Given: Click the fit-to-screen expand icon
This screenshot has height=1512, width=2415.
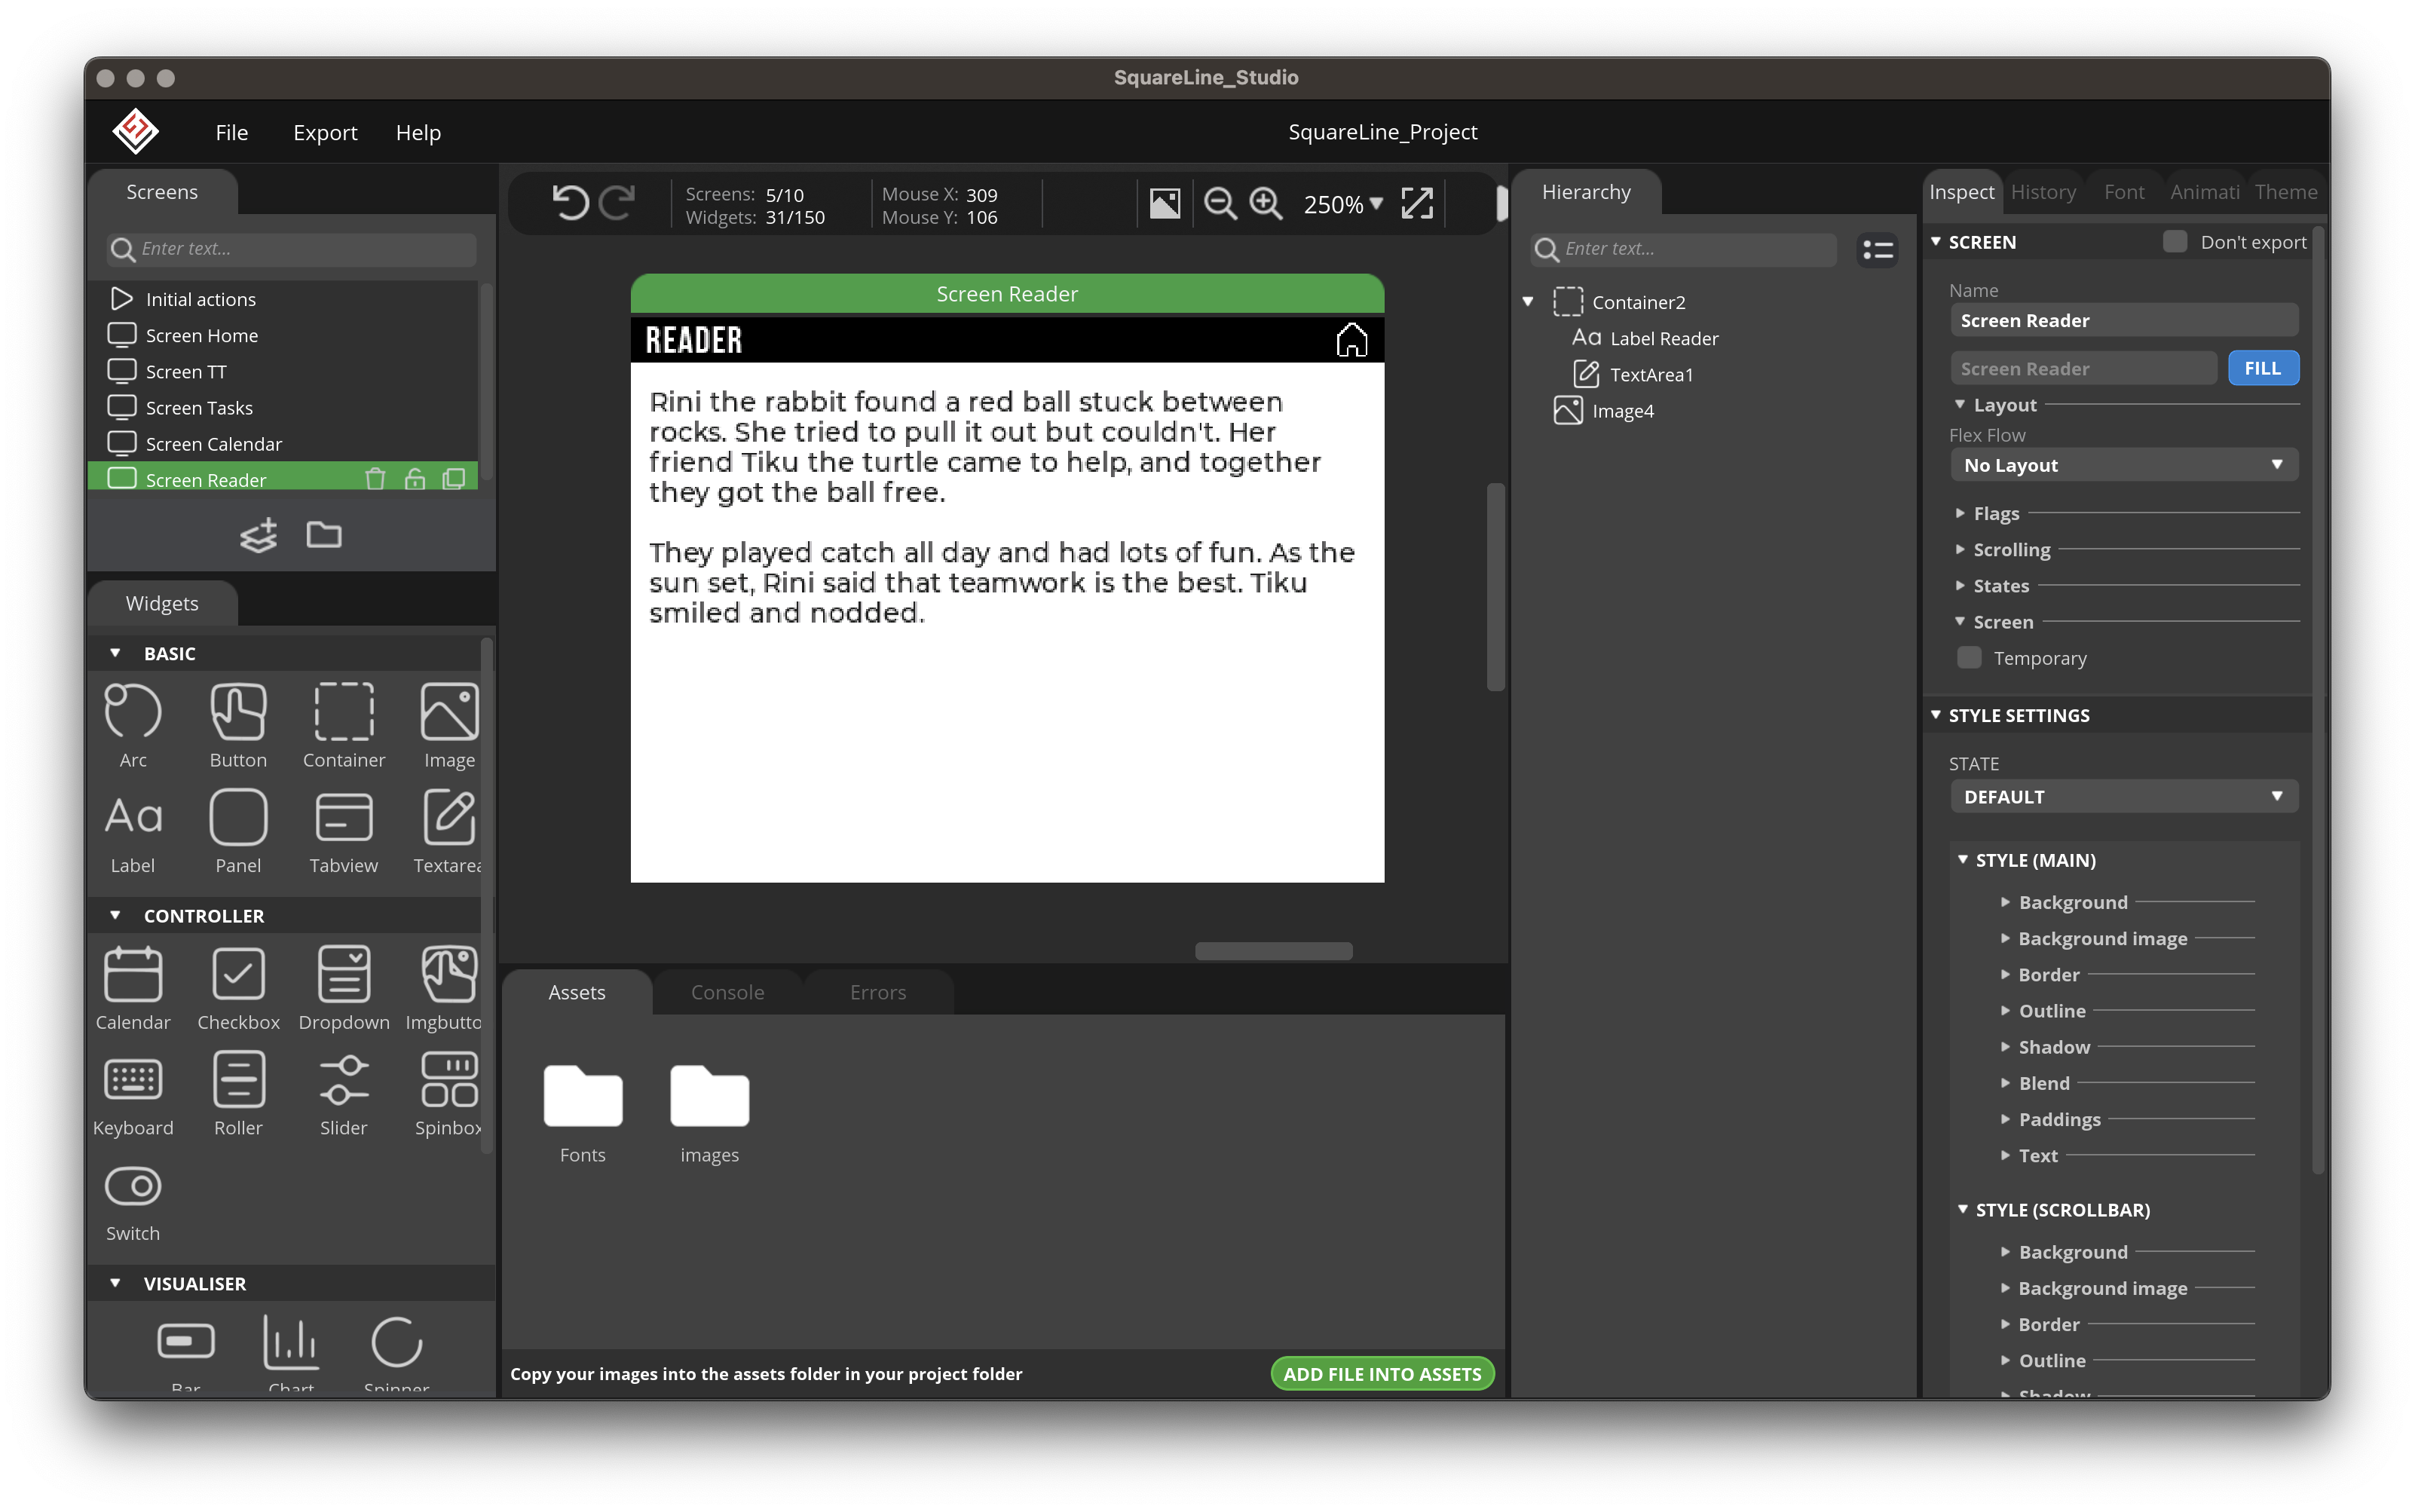Looking at the screenshot, I should click(1417, 204).
